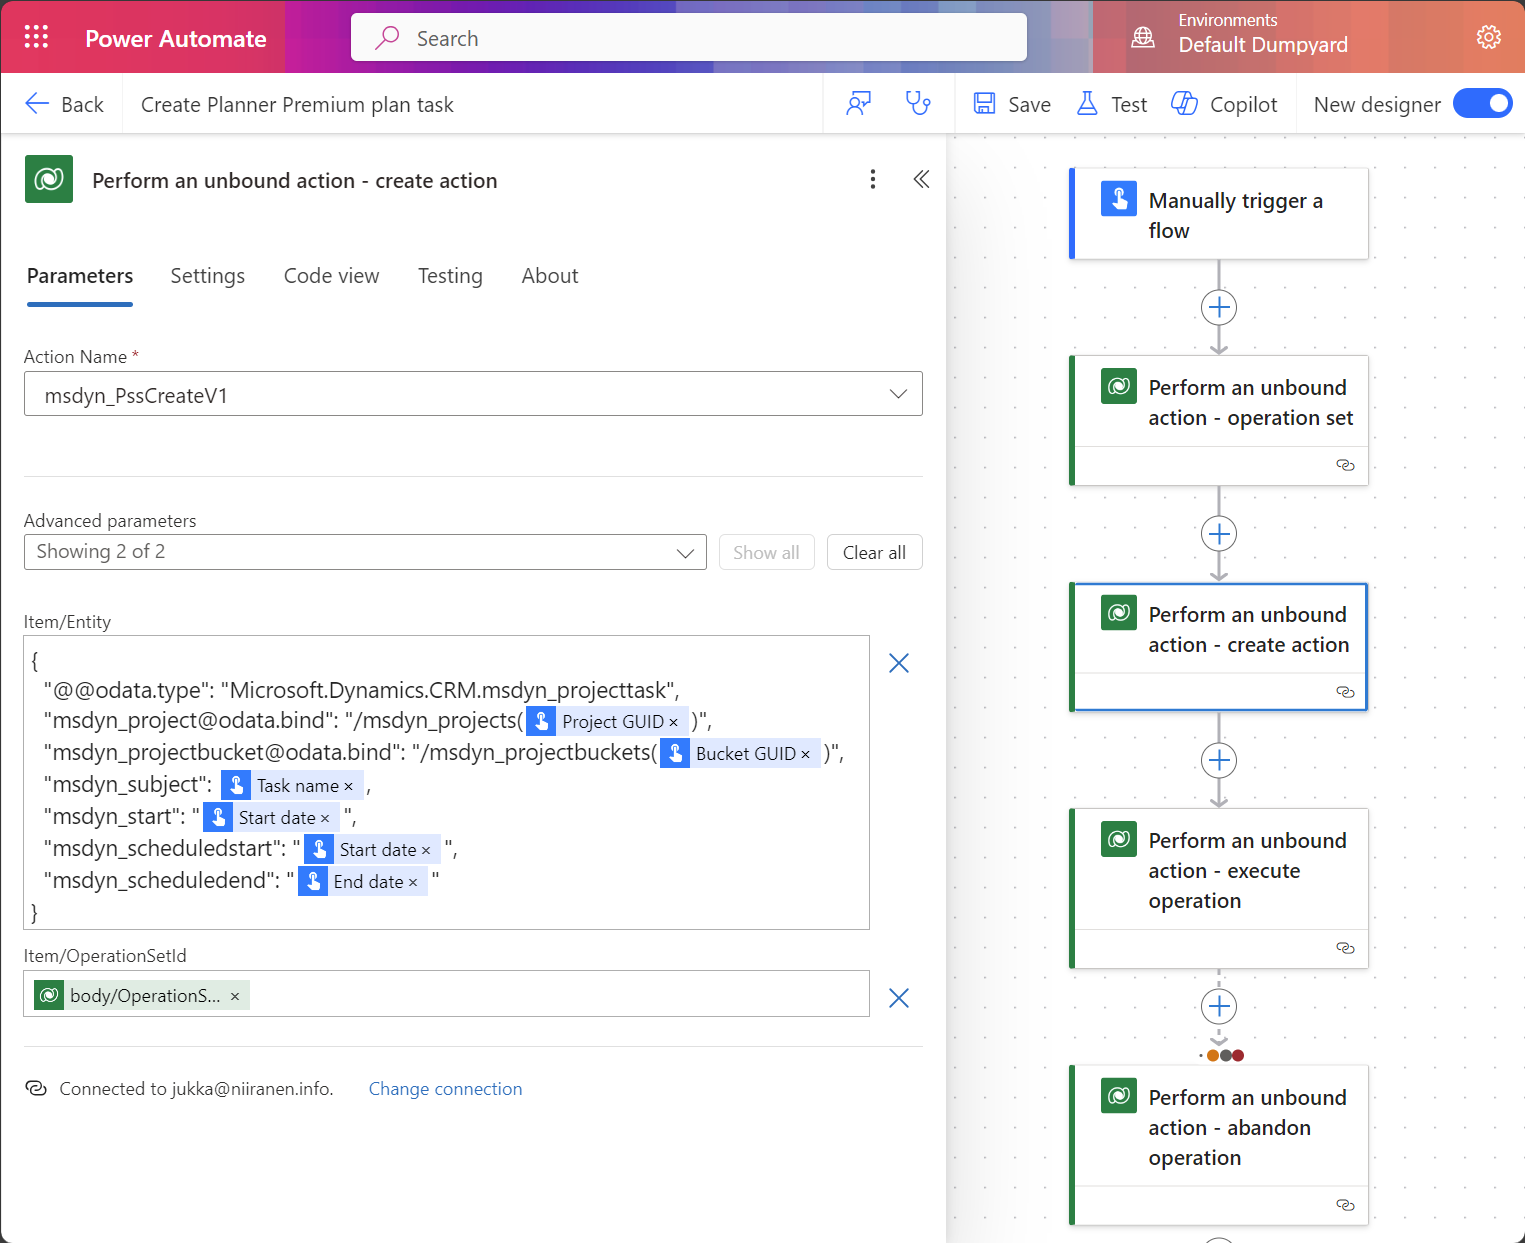Click the Change connection link

point(445,1089)
